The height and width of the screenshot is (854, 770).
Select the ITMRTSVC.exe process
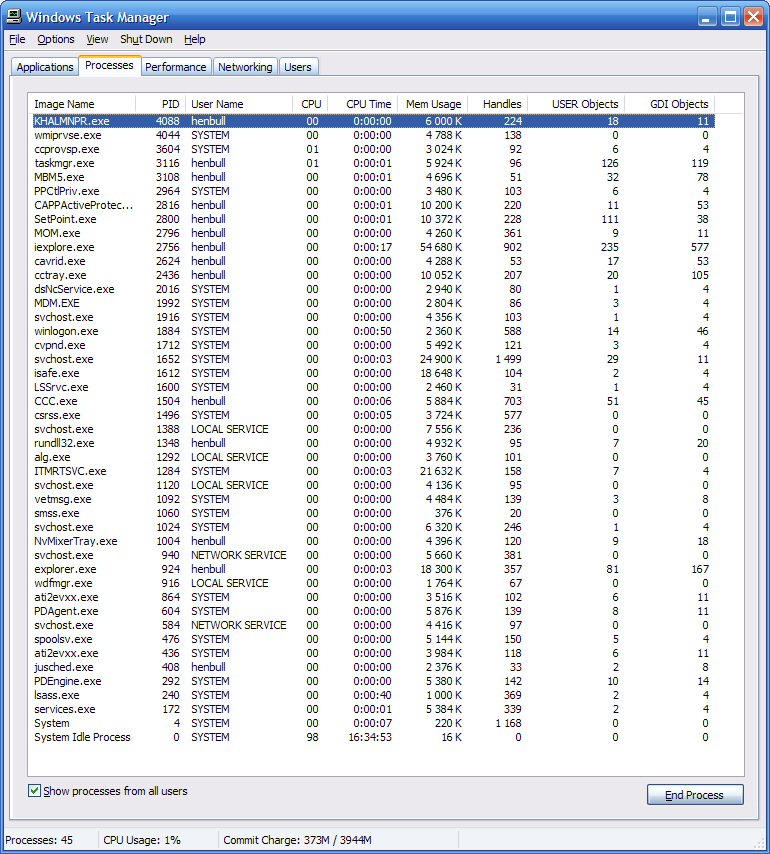point(373,471)
